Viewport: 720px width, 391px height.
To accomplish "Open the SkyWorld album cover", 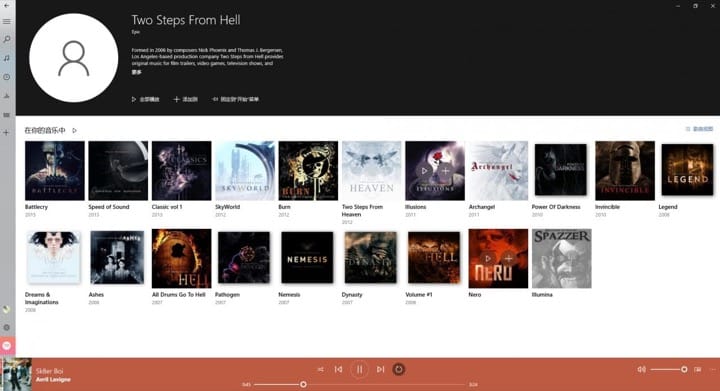I will pos(245,171).
